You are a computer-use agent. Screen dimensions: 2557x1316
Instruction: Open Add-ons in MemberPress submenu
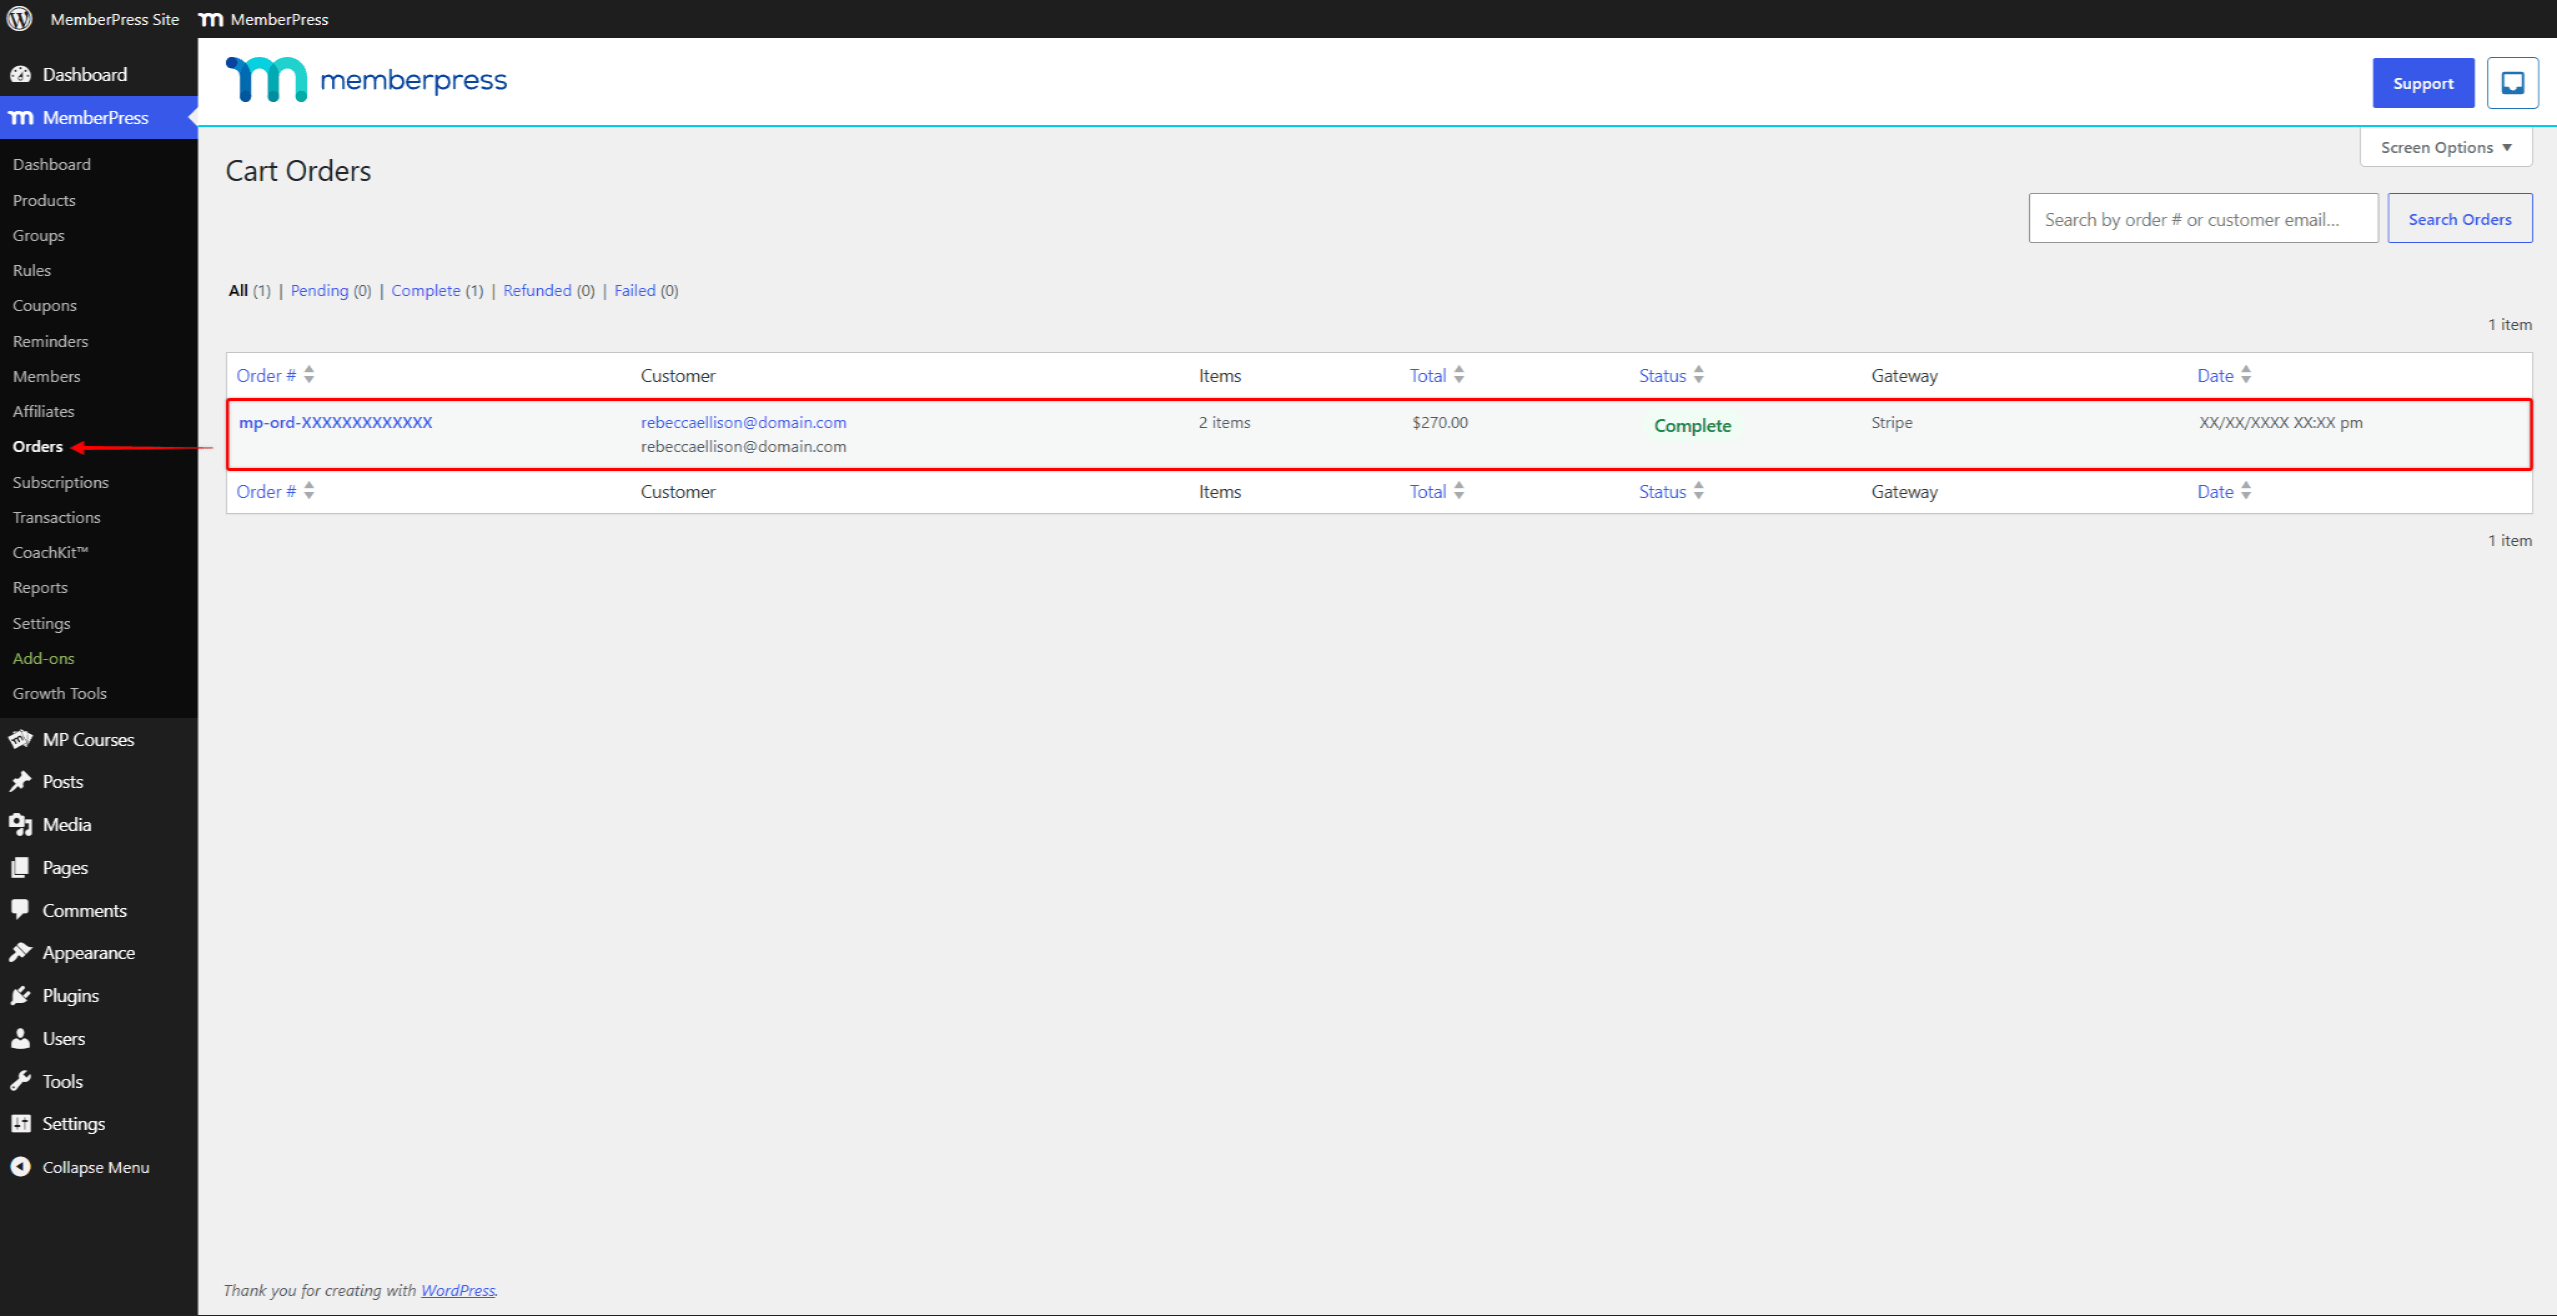coord(43,658)
